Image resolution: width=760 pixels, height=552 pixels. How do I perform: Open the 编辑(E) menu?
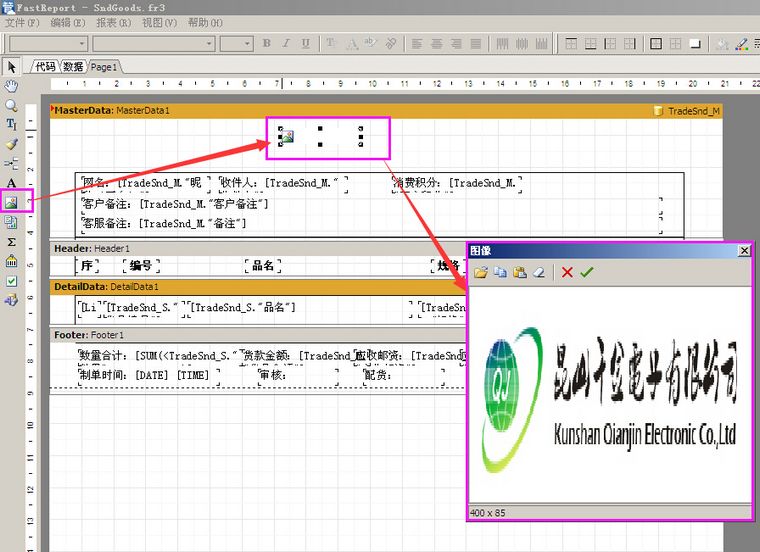tap(68, 23)
